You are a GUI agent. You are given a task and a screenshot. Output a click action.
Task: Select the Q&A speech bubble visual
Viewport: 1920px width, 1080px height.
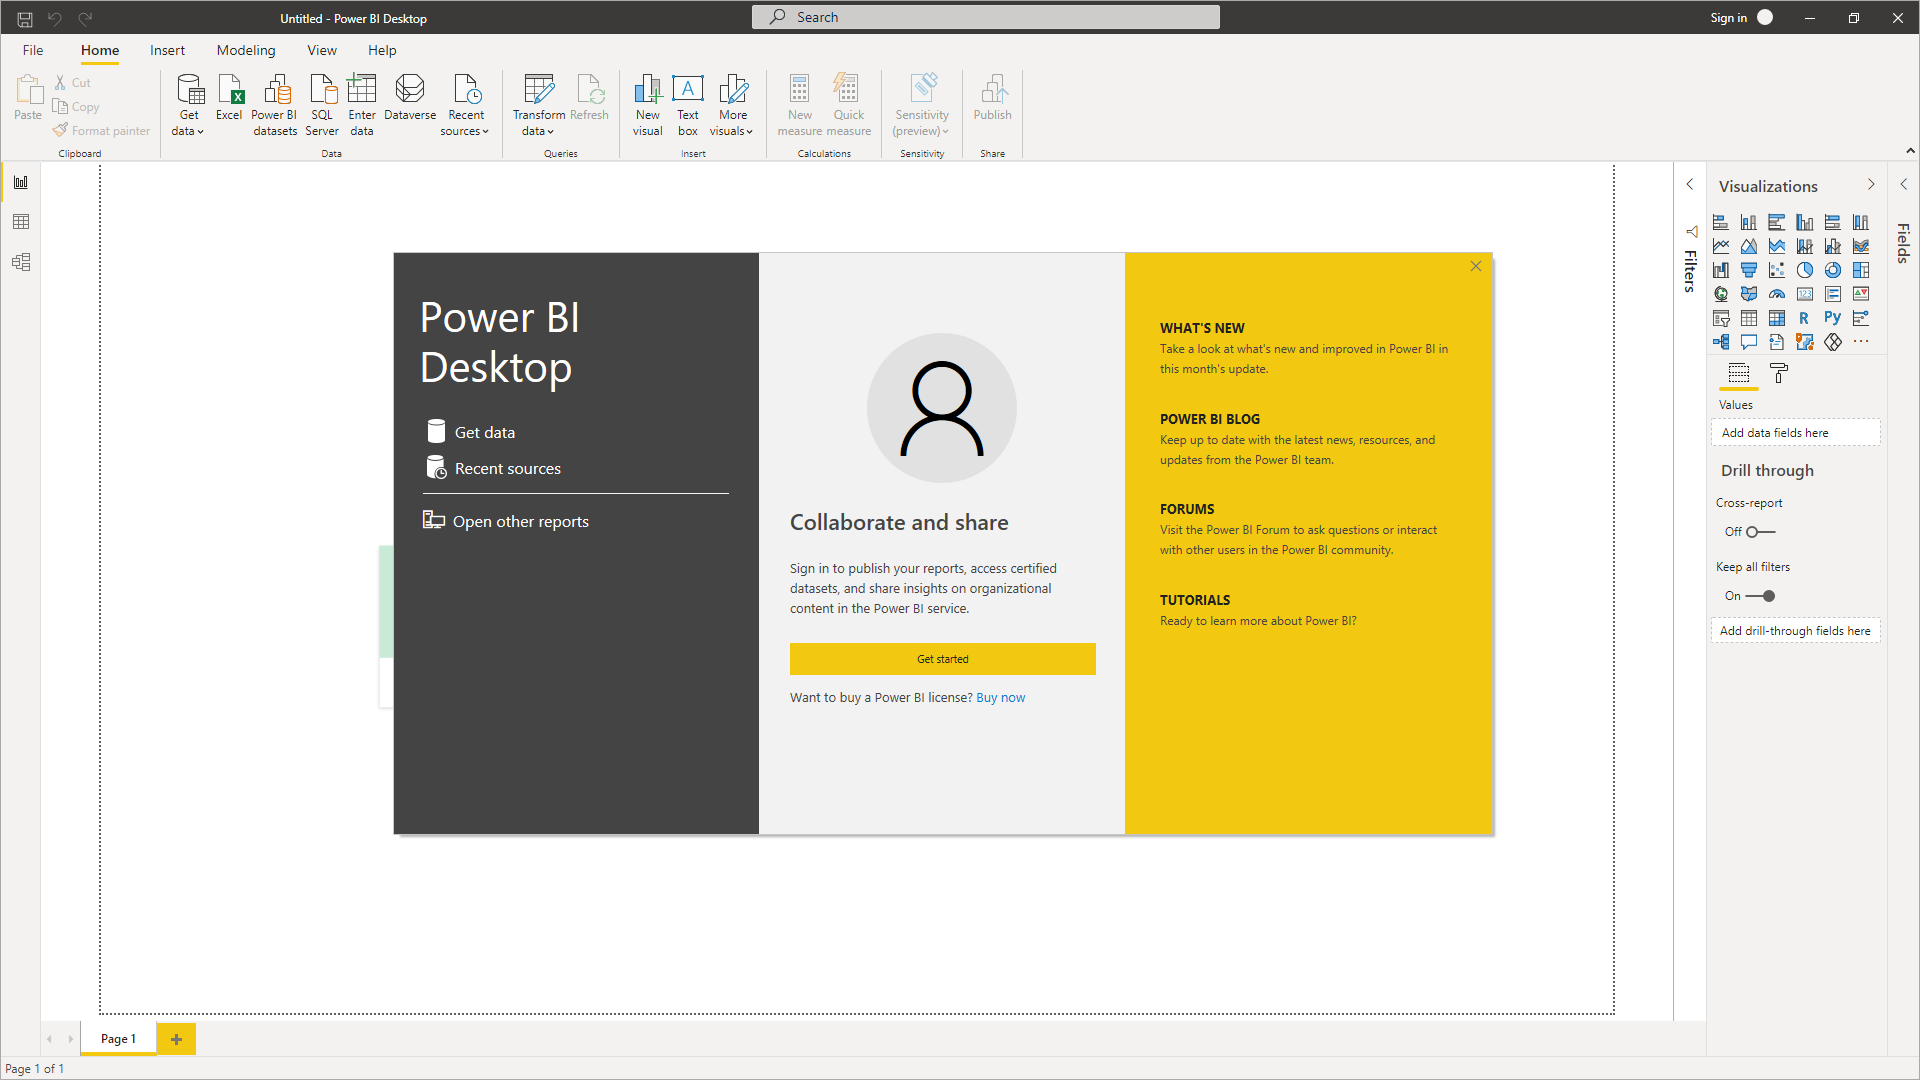pyautogui.click(x=1749, y=342)
